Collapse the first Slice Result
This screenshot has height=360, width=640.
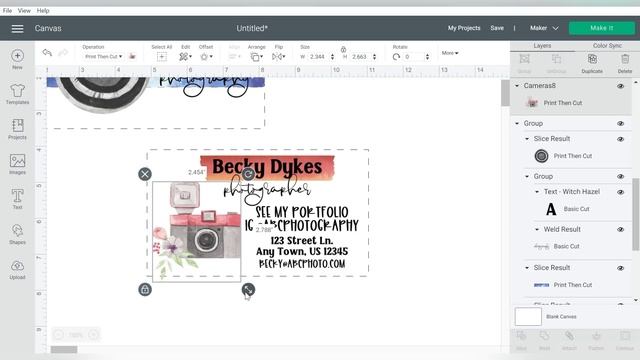tap(527, 139)
